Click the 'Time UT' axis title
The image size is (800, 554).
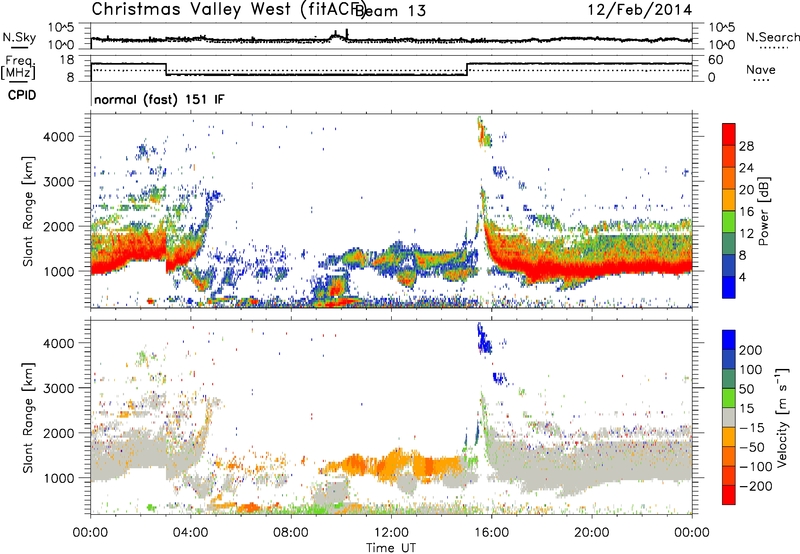coord(391,548)
